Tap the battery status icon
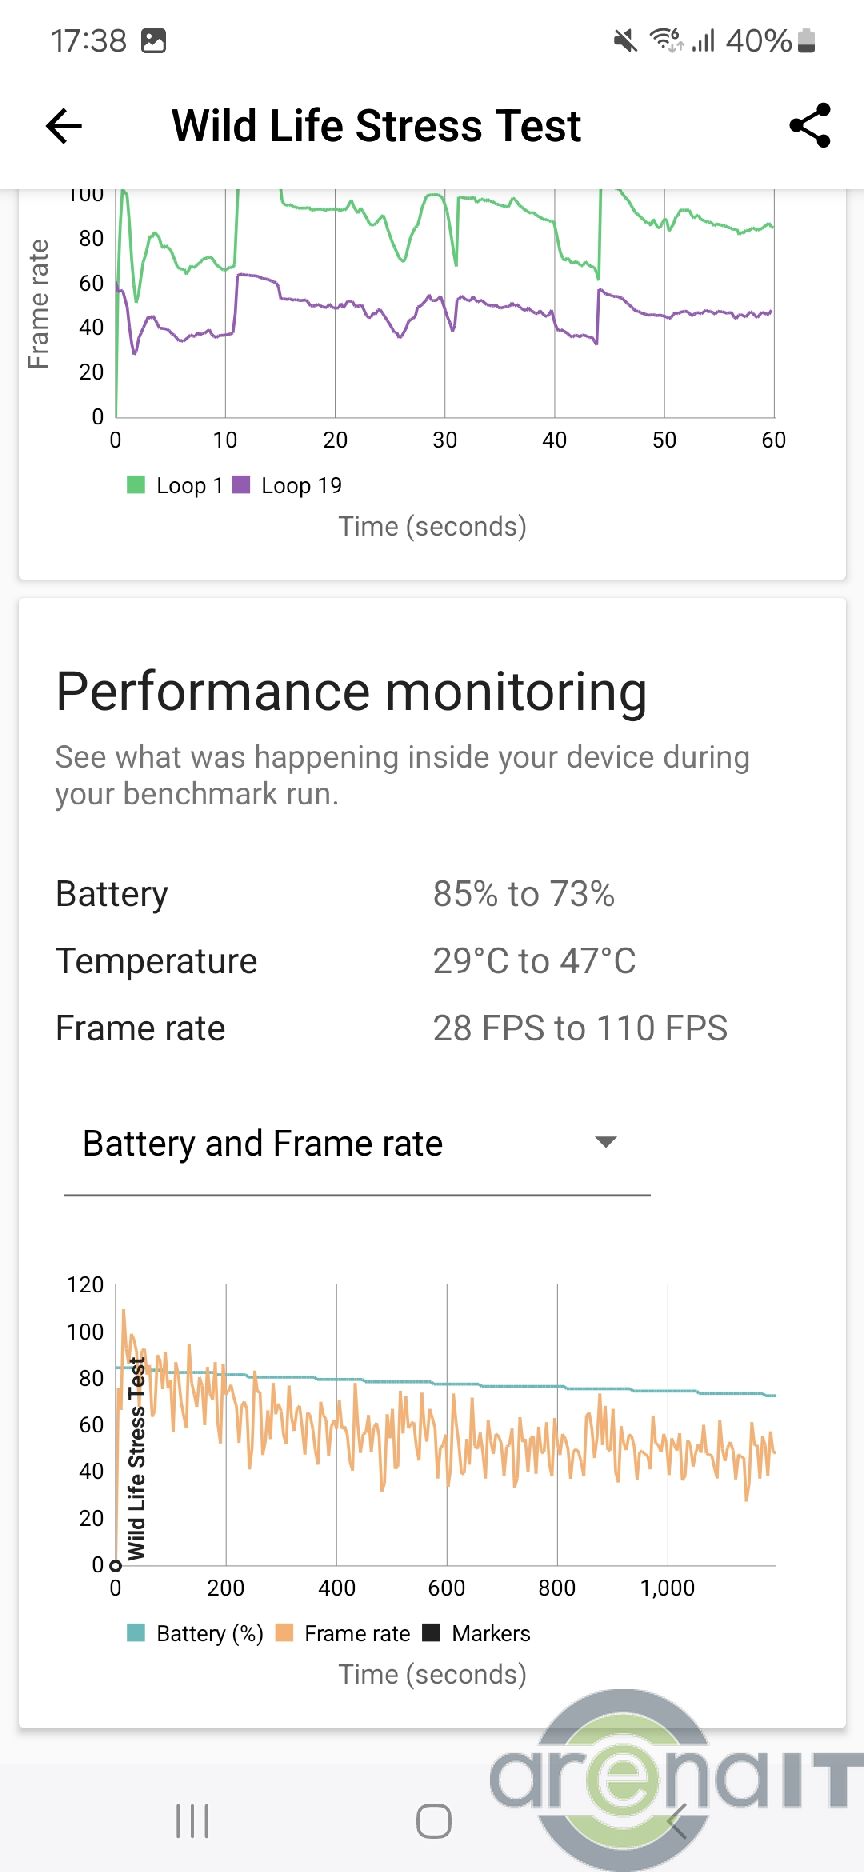Viewport: 864px width, 1872px height. pos(807,41)
